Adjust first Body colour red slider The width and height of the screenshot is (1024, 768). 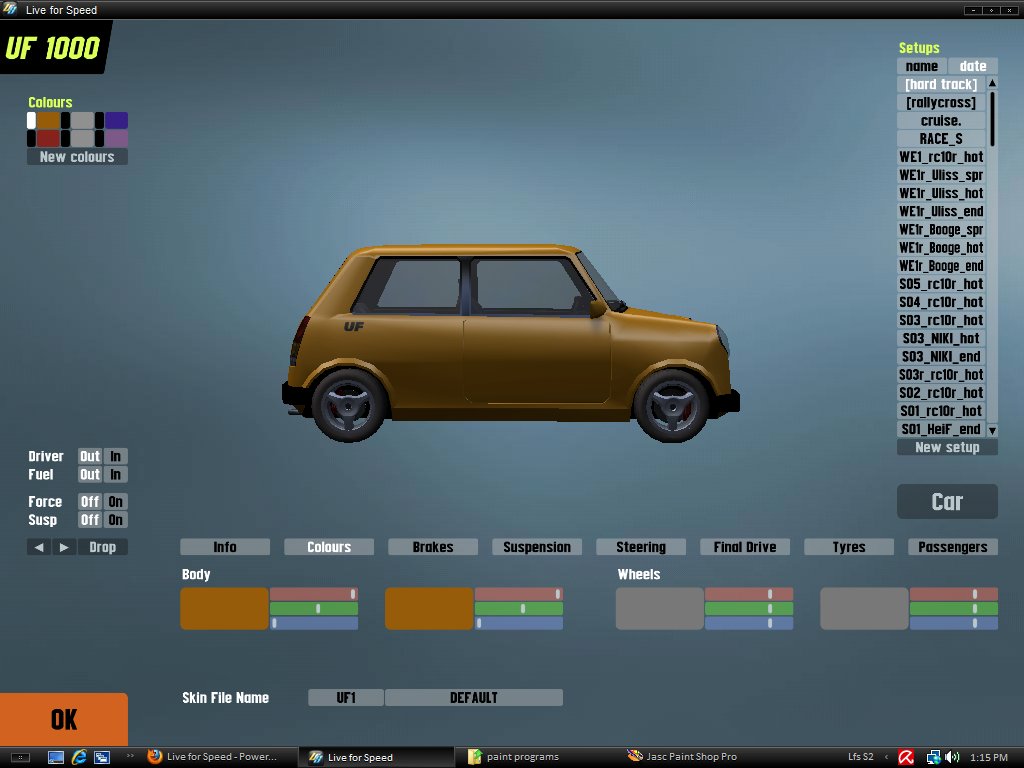point(314,594)
